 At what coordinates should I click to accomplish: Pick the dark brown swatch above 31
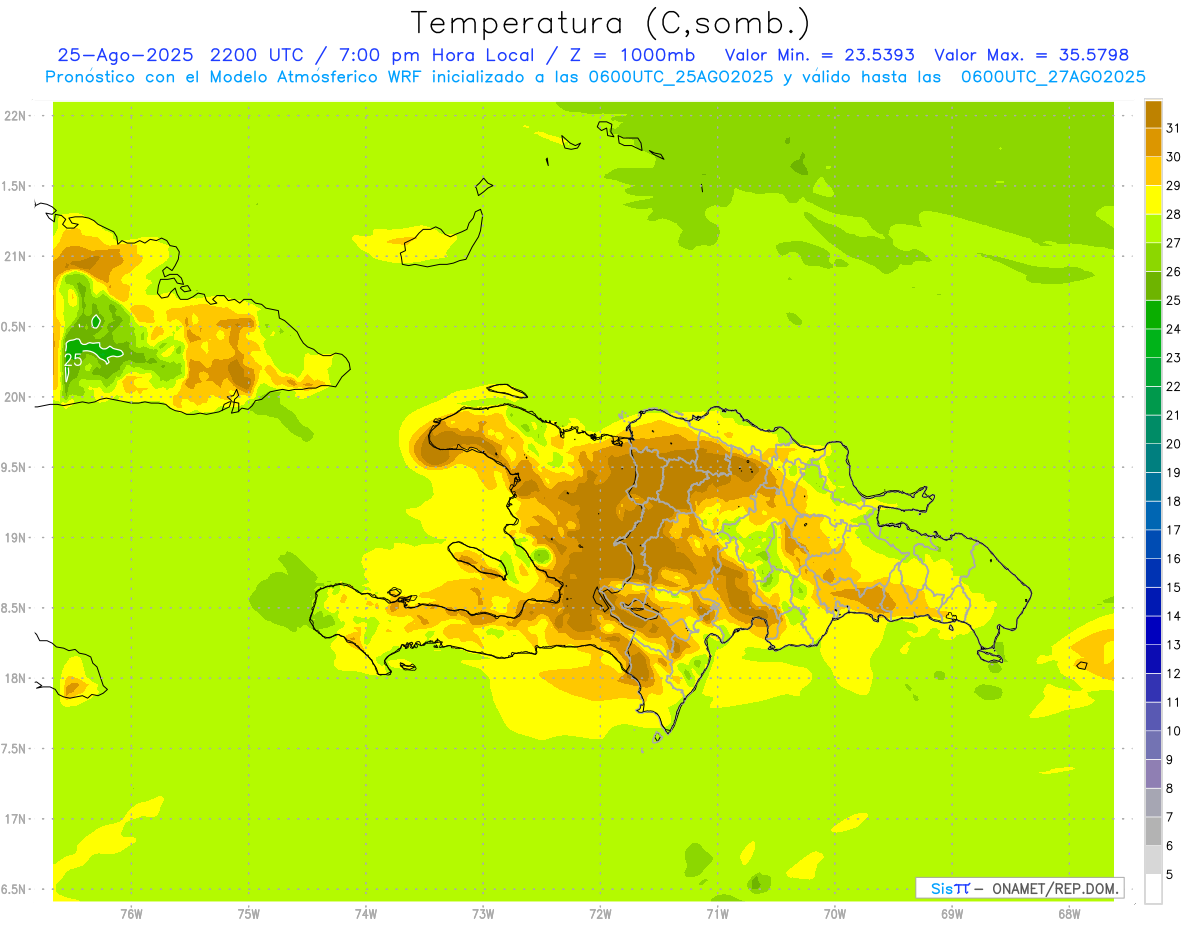pyautogui.click(x=1153, y=114)
